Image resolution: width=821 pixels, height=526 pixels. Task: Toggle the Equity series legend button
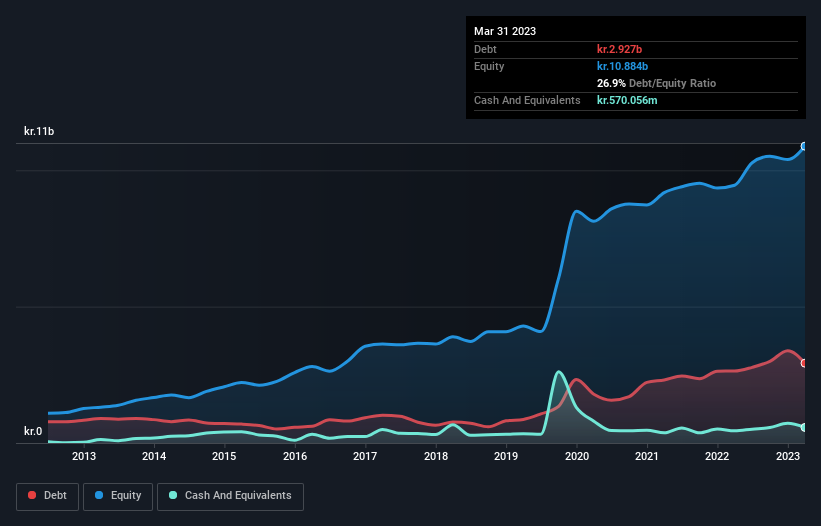point(118,496)
